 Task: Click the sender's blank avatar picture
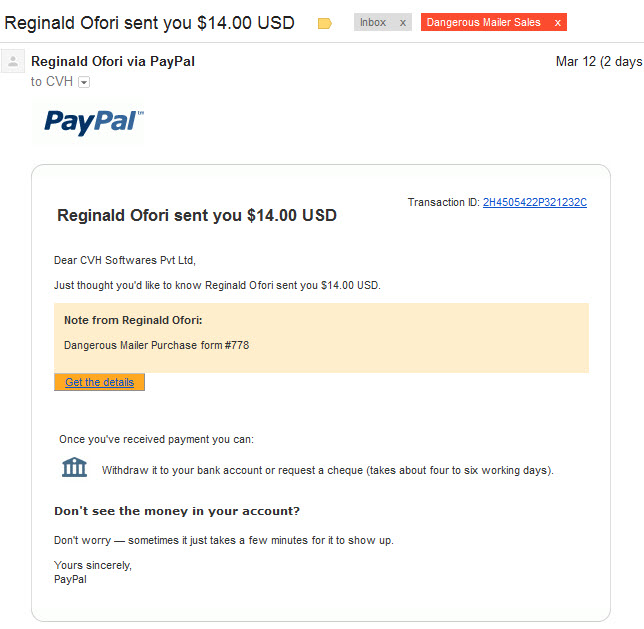coord(13,62)
